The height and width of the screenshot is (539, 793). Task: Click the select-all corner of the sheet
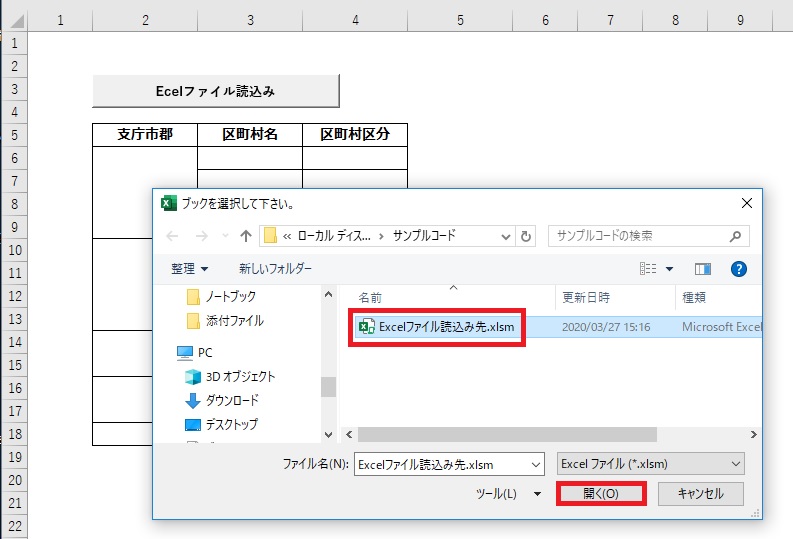(15, 20)
